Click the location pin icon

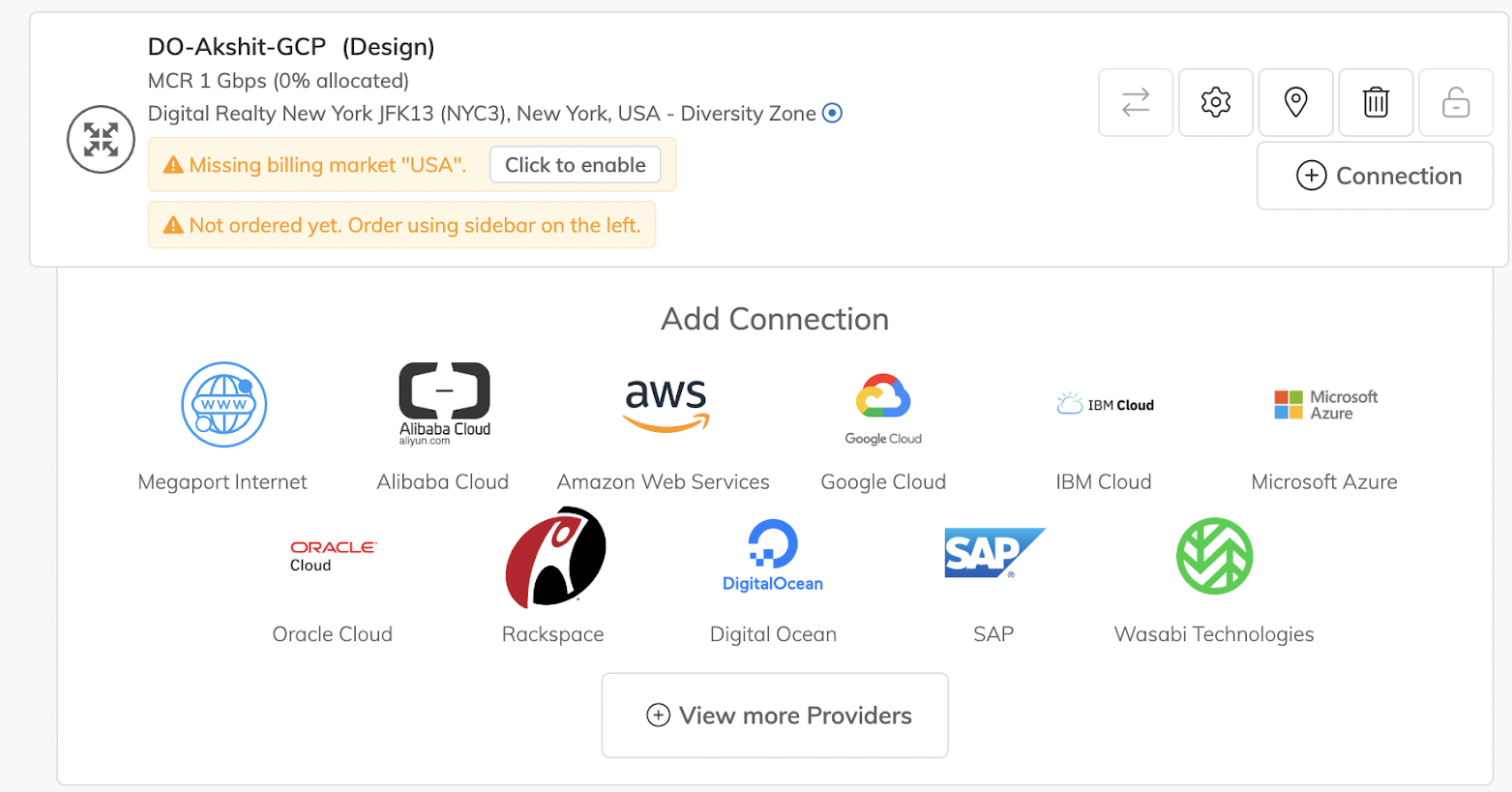1296,102
